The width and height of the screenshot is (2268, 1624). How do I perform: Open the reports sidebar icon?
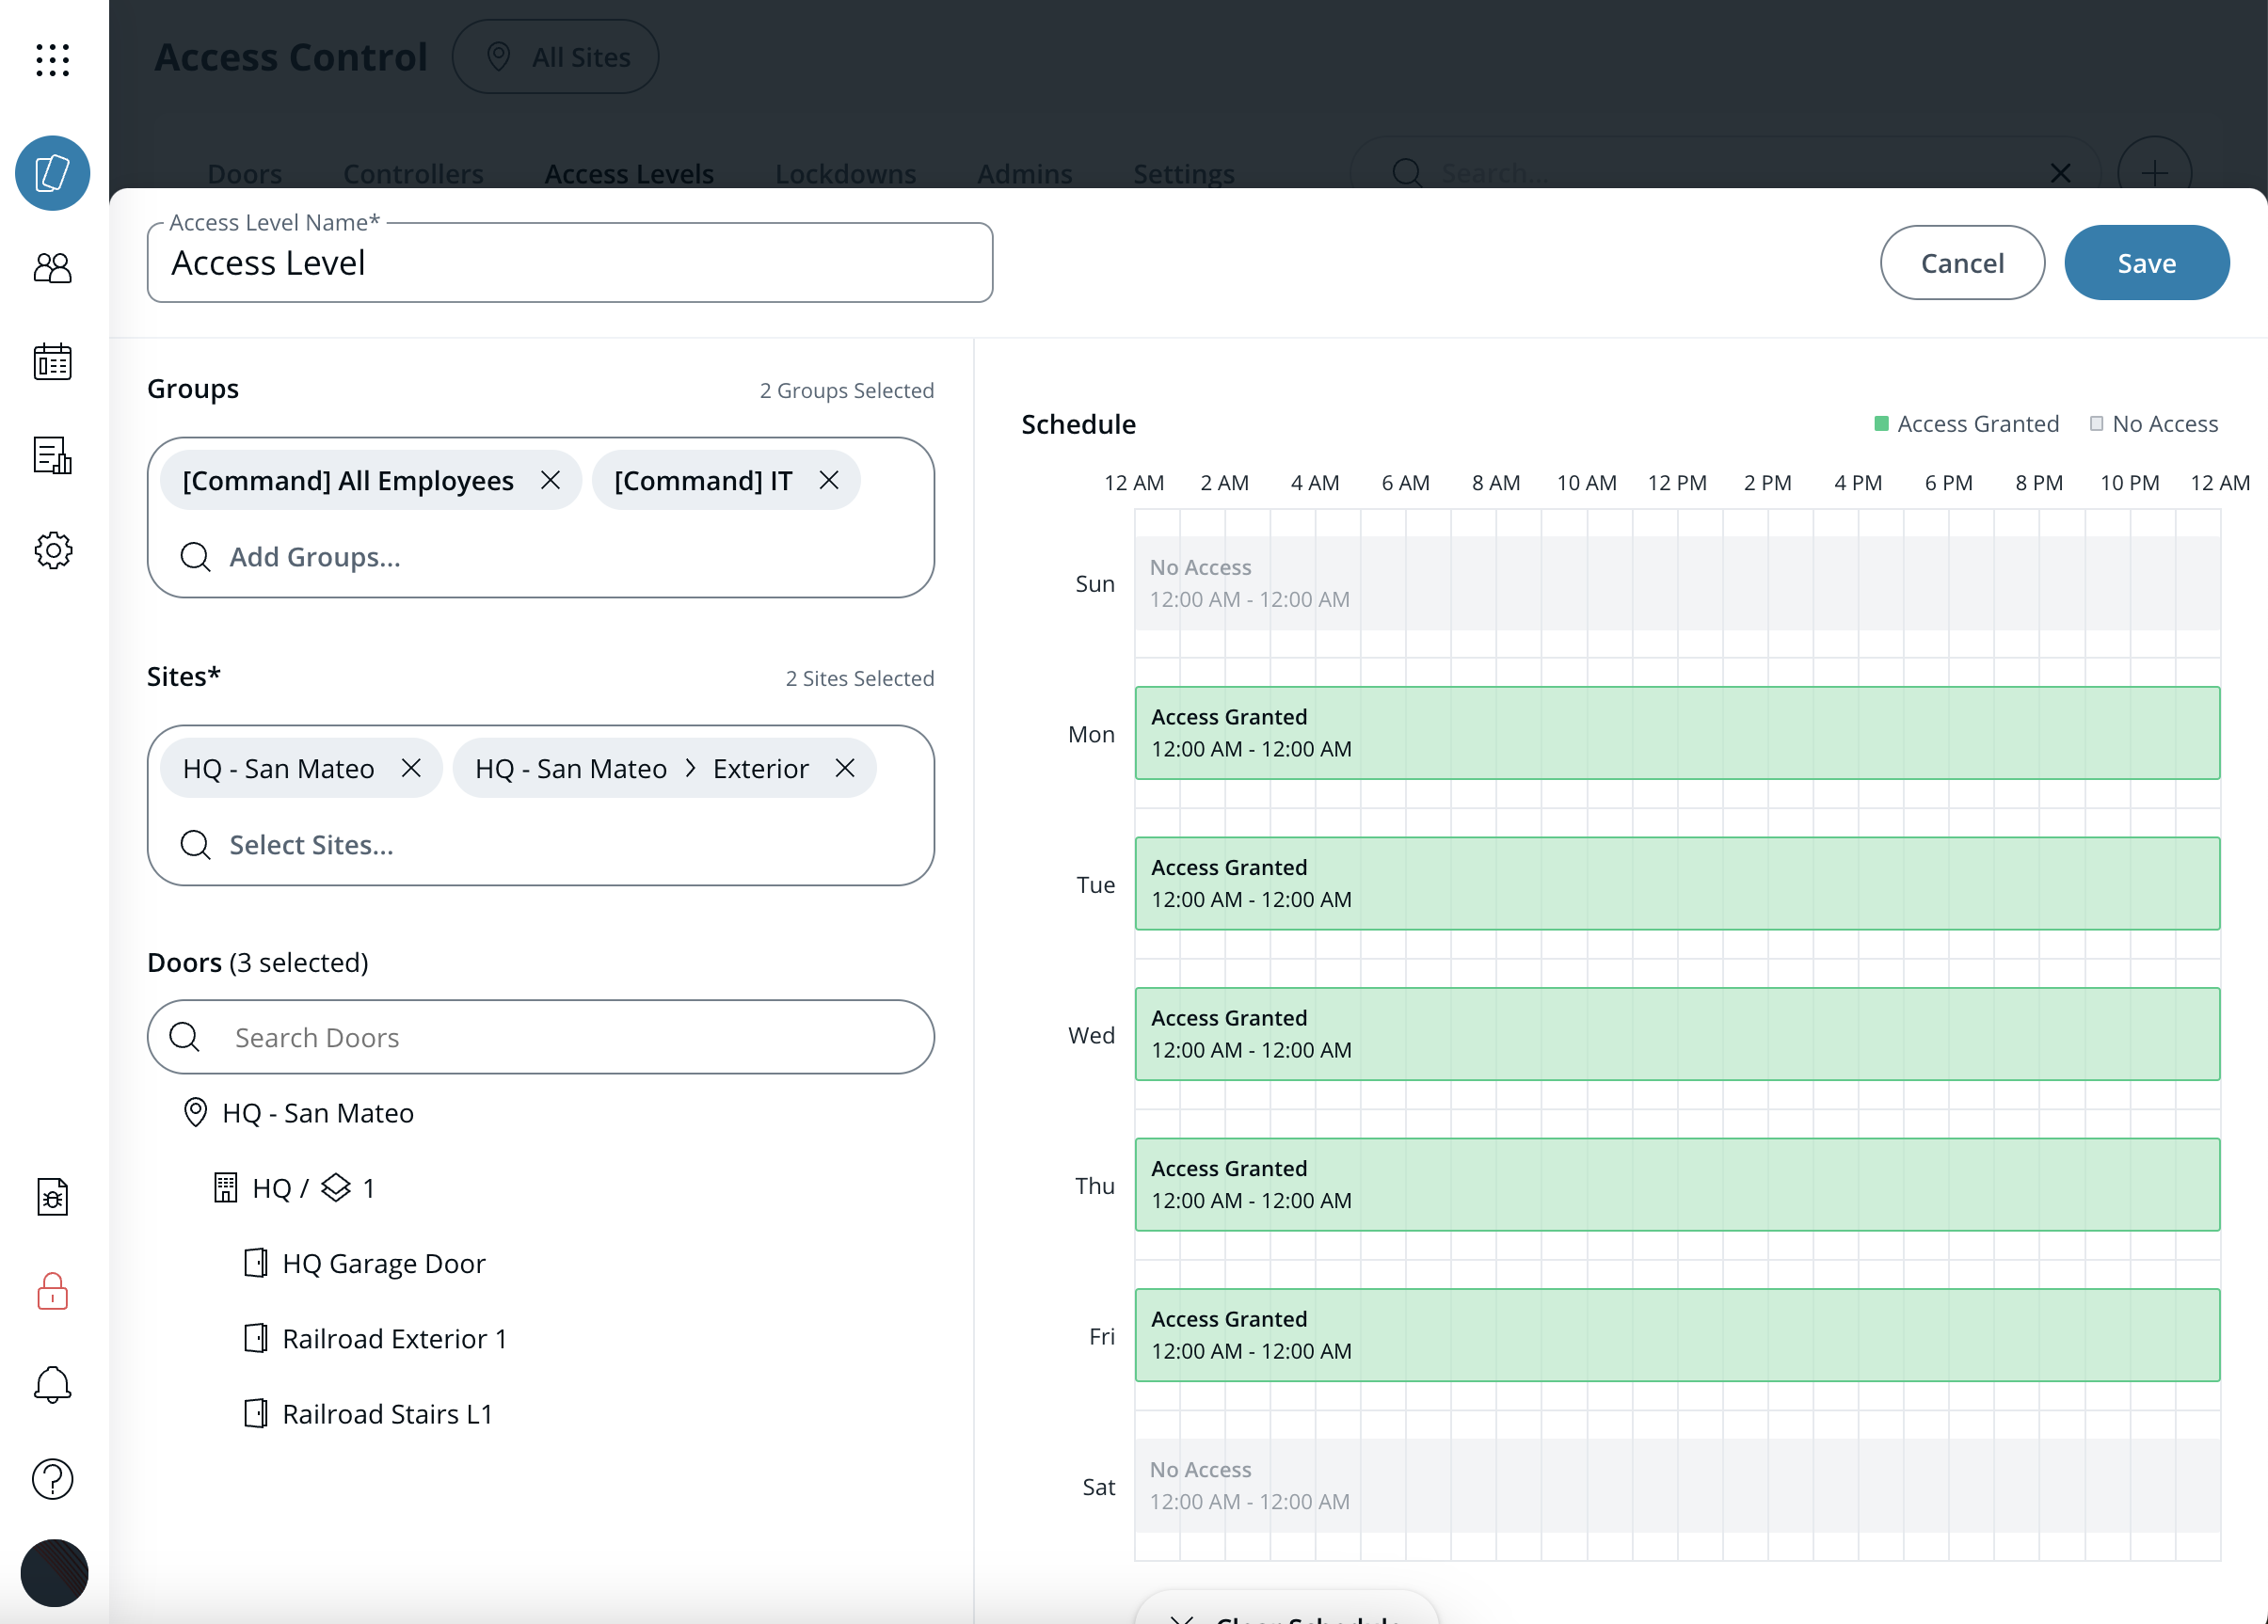(52, 456)
